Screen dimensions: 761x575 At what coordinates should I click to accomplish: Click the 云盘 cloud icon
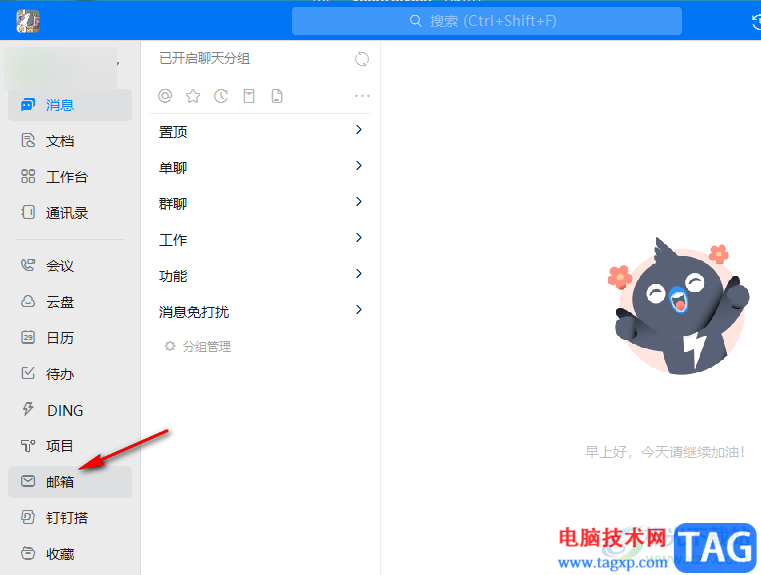28,301
